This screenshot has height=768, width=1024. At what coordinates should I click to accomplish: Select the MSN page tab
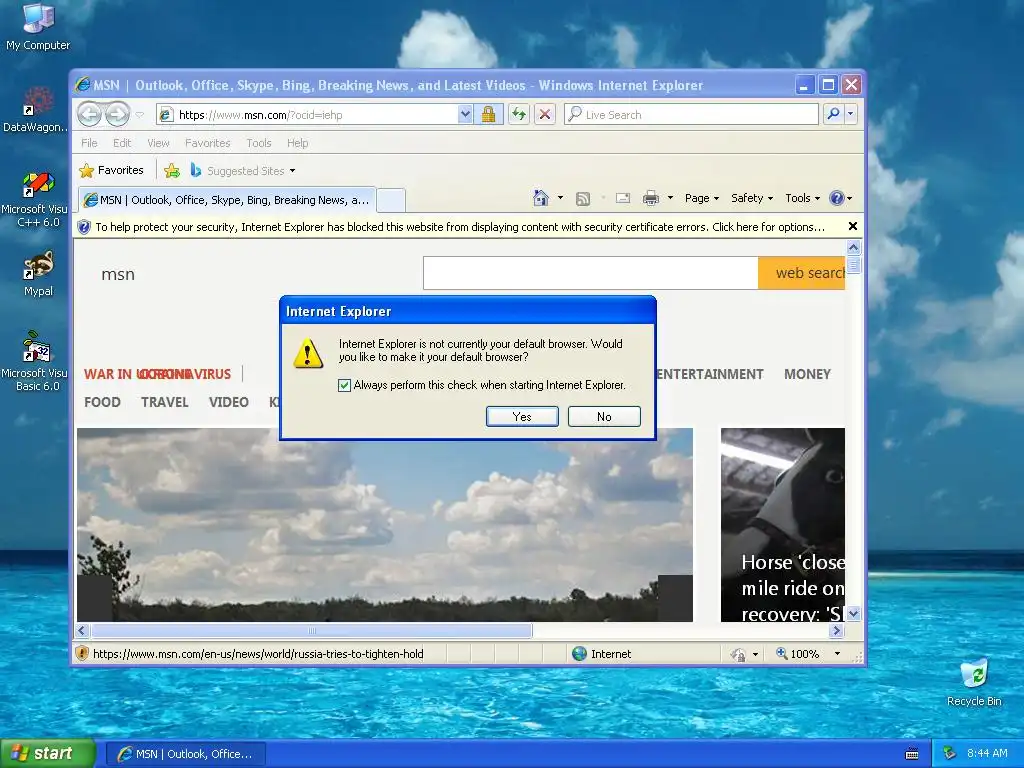tap(227, 200)
